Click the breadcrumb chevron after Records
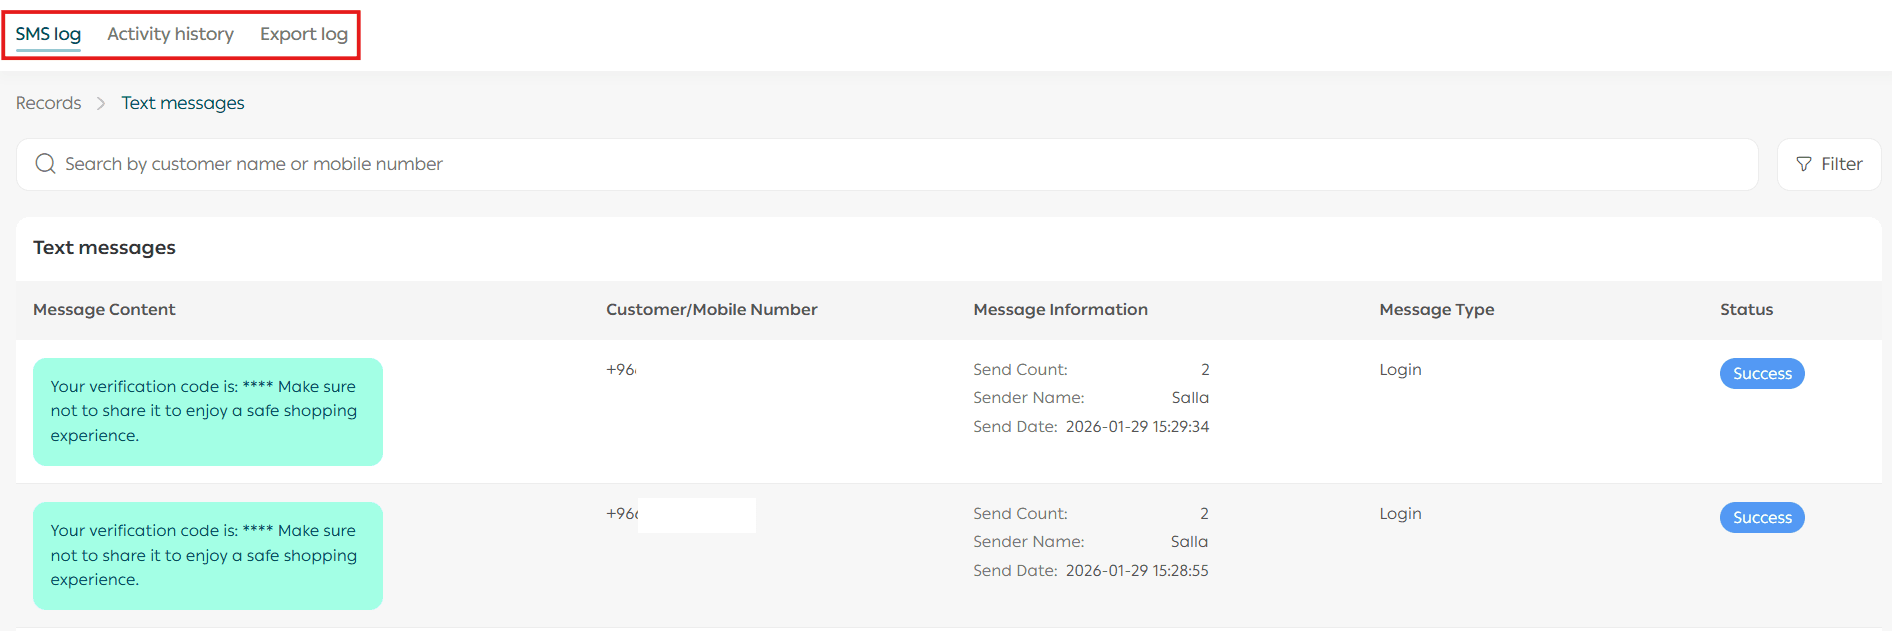 101,104
